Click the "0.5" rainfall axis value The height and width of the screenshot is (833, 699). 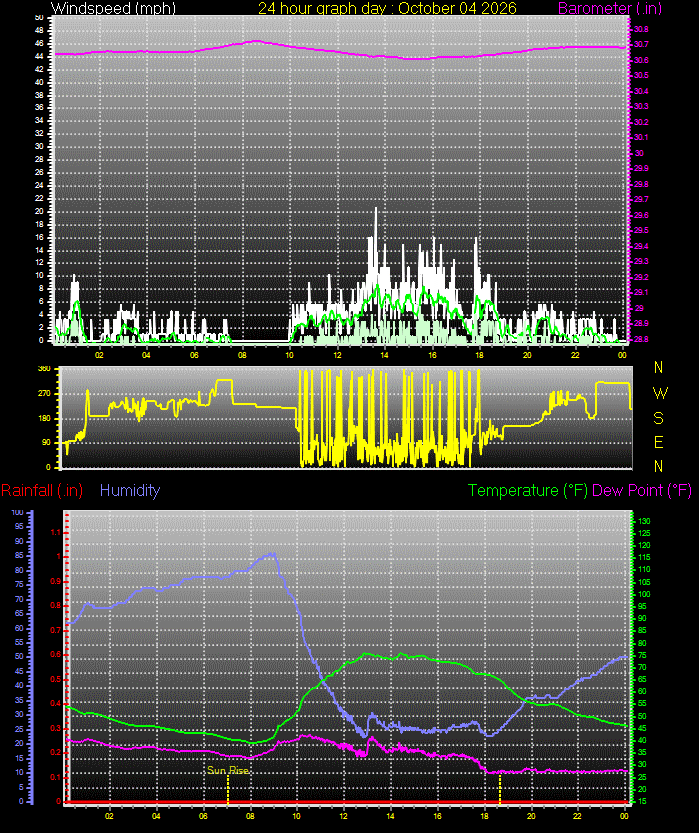(55, 679)
